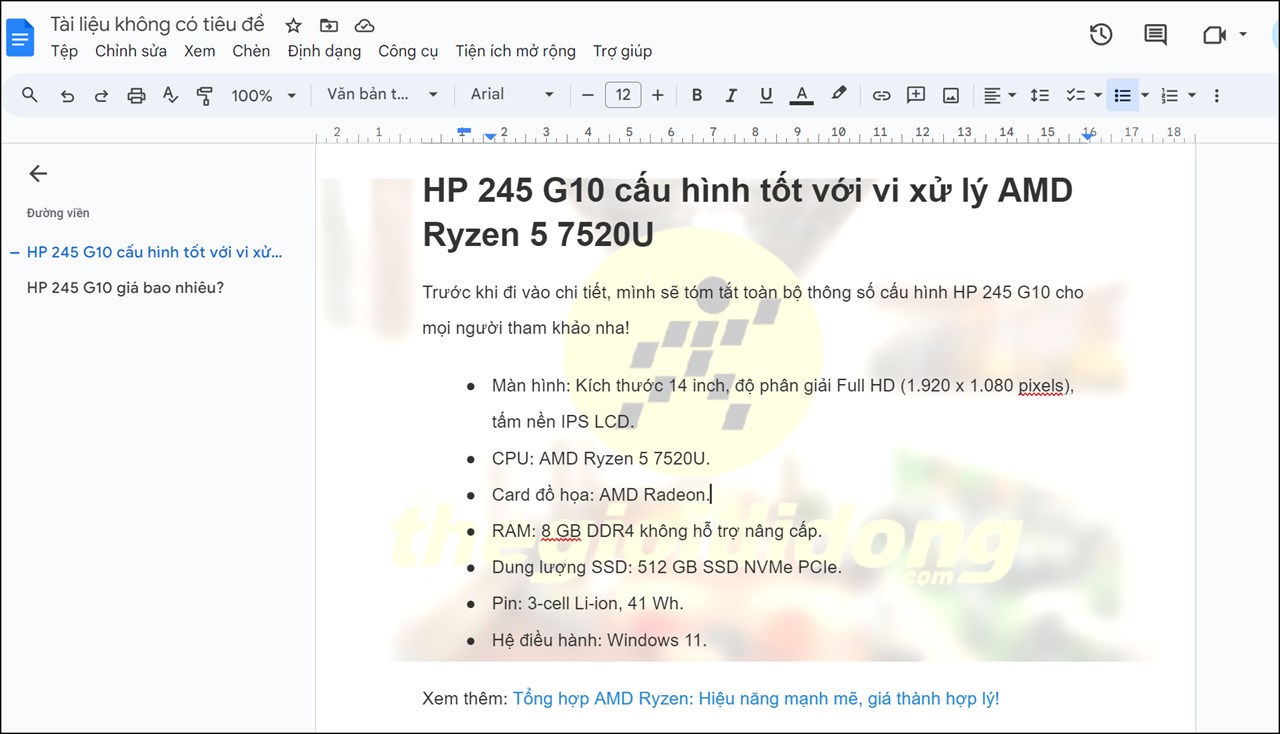
Task: Insert a link
Action: [x=881, y=95]
